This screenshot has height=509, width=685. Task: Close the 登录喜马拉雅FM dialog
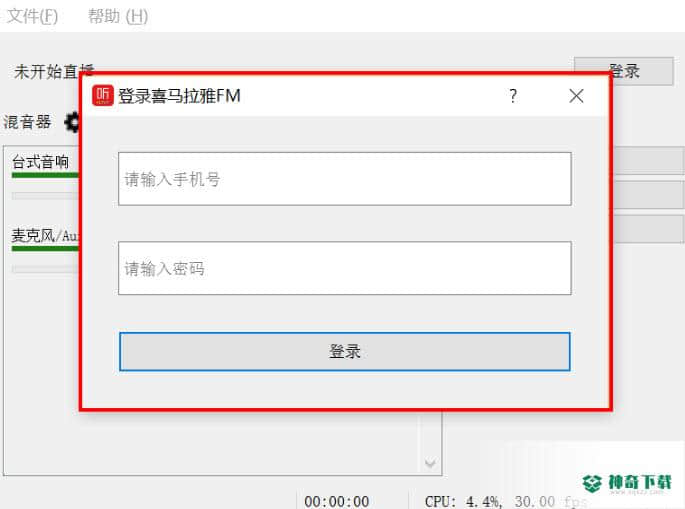point(576,96)
